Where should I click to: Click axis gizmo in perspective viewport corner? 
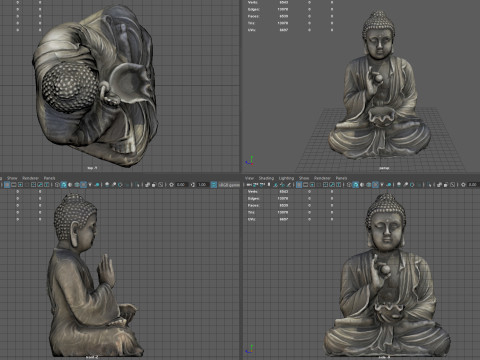[250, 161]
